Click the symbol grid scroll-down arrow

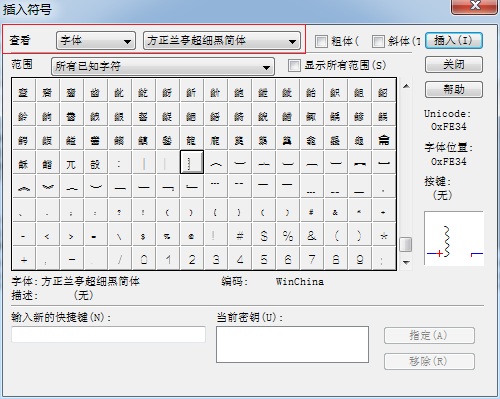click(x=406, y=263)
